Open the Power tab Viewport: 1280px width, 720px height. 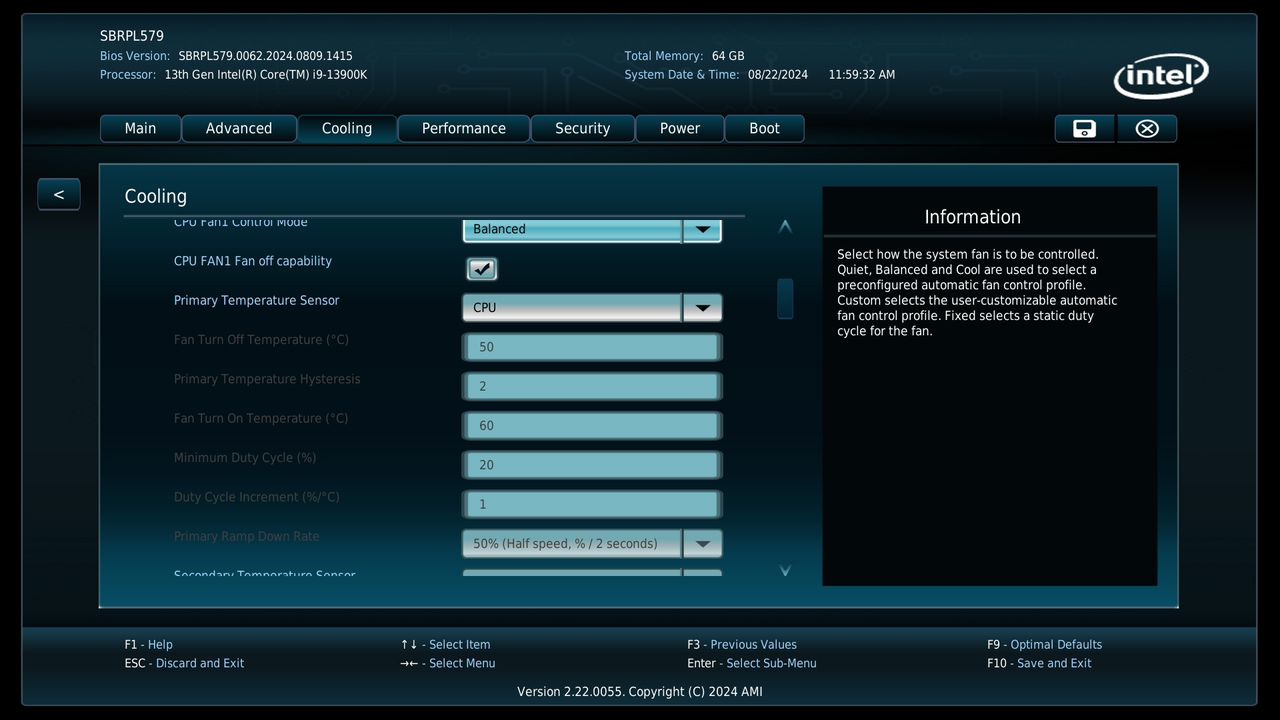tap(680, 128)
